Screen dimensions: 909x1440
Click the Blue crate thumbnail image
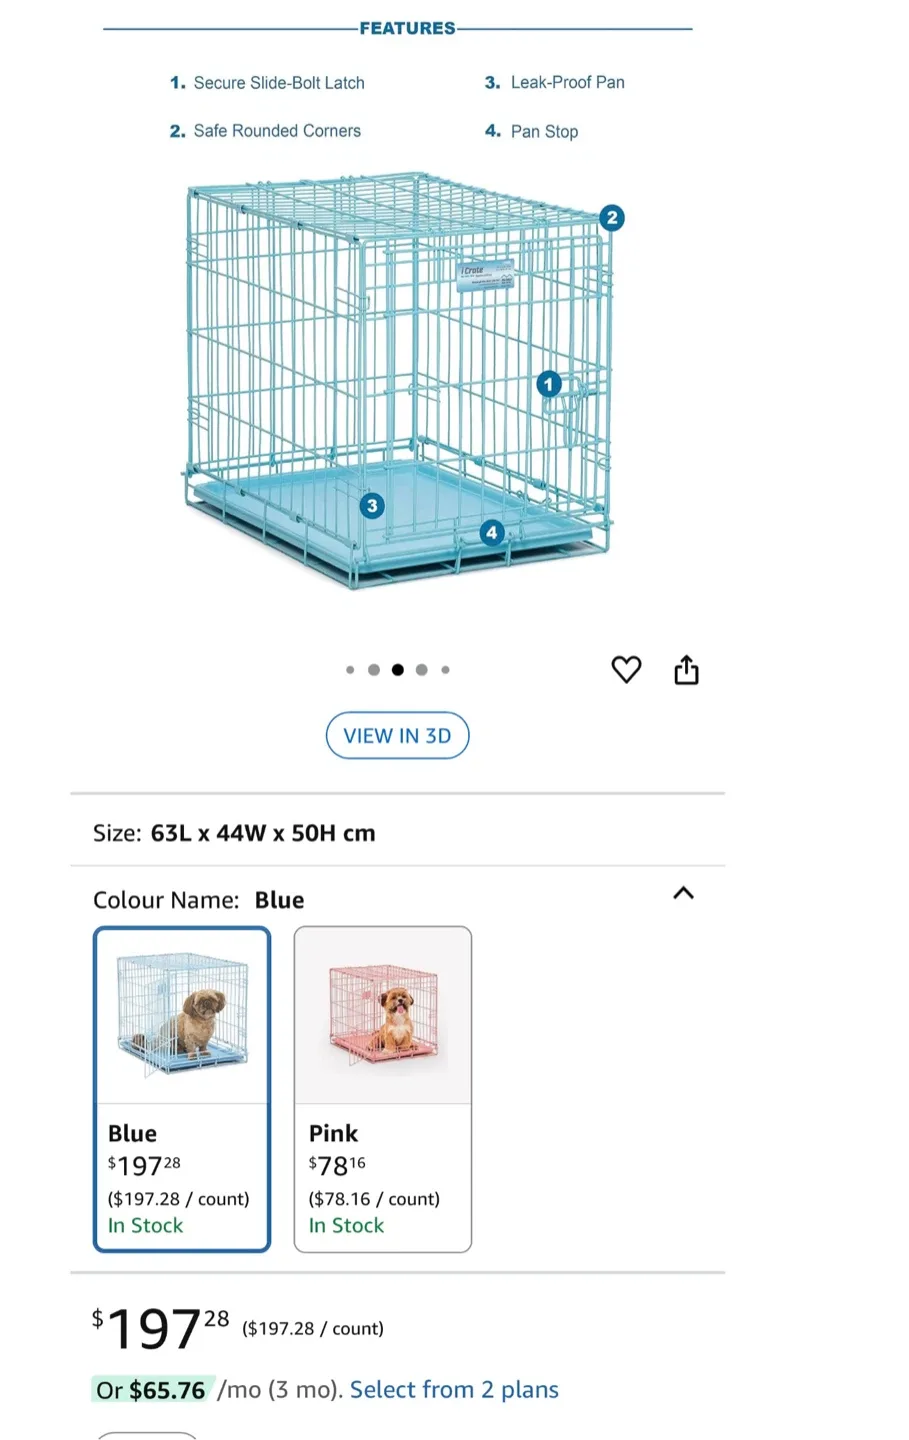pyautogui.click(x=181, y=1013)
